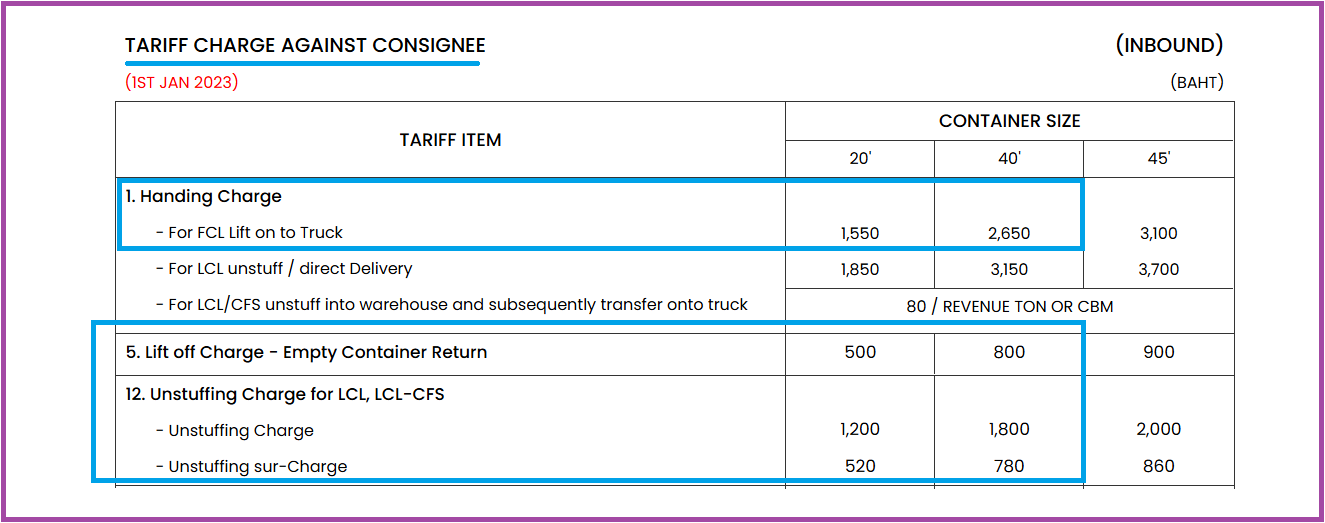The height and width of the screenshot is (523, 1325).
Task: Click the 12. Unstuffing Charge for LCL, LCL-CFS title
Action: point(285,394)
